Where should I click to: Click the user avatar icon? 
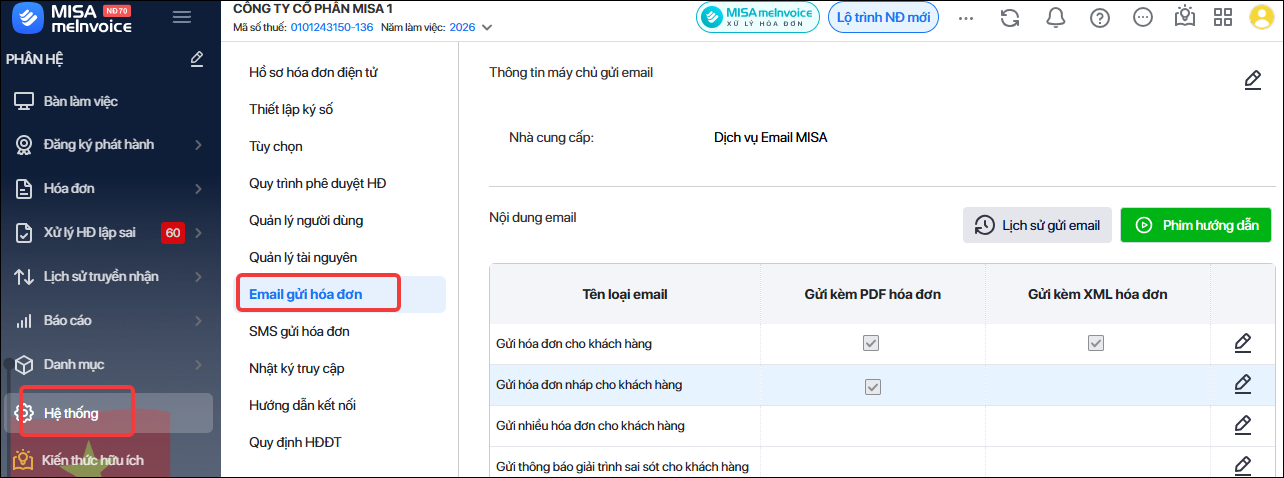click(x=1261, y=18)
